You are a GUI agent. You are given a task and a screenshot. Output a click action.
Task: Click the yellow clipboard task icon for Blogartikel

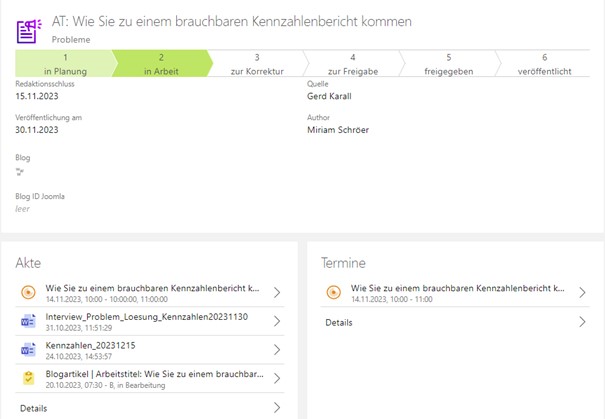28,378
